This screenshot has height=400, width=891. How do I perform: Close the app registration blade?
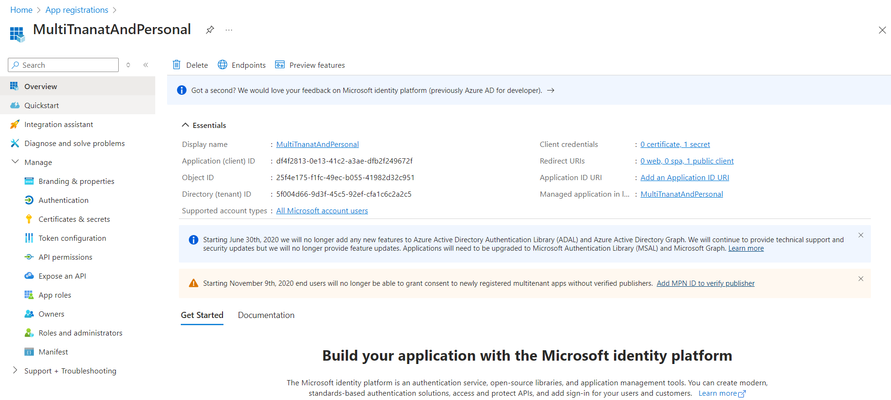[882, 31]
